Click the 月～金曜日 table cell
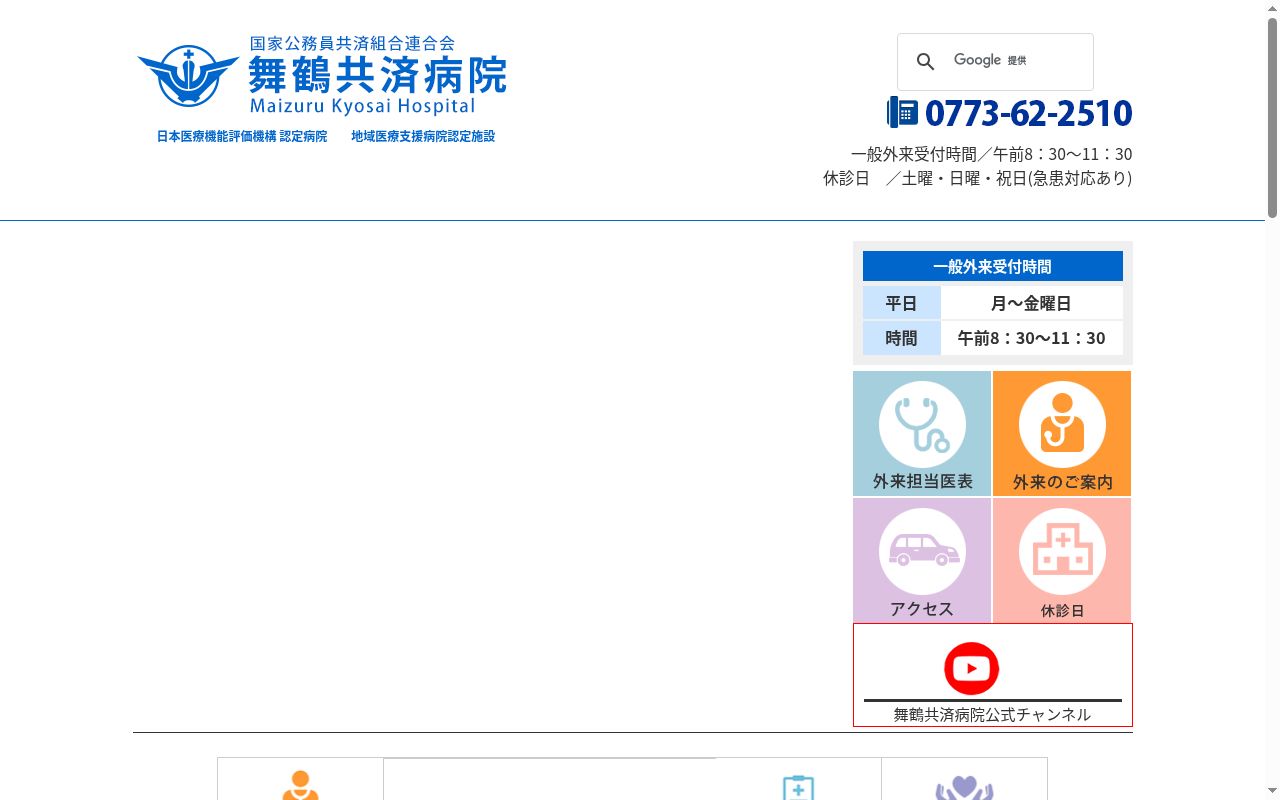The image size is (1280, 800). (x=1031, y=303)
